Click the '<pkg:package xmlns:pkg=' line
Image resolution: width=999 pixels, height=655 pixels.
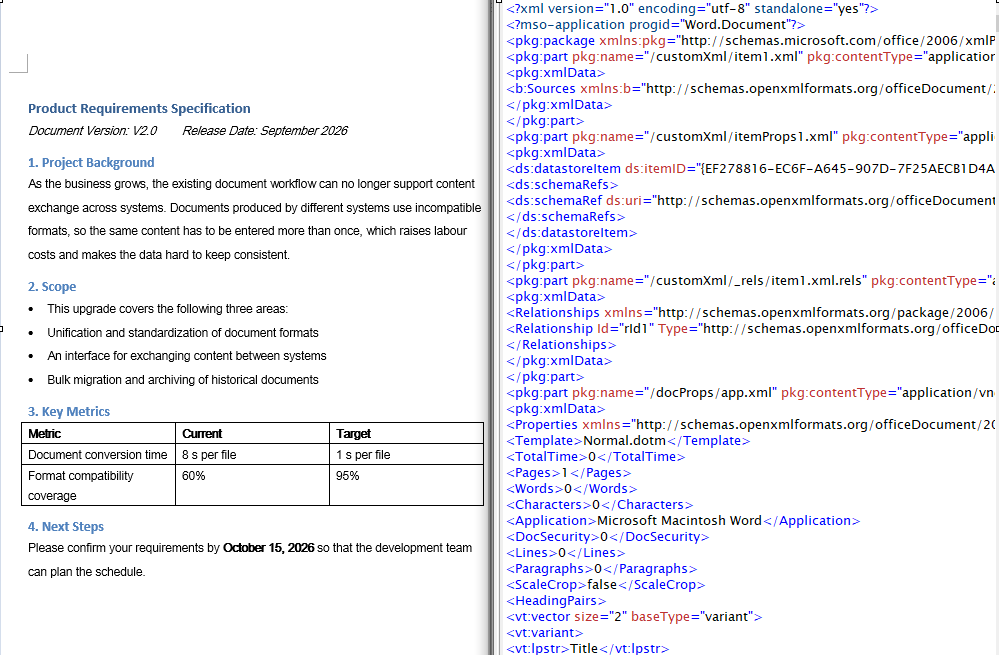coord(751,41)
